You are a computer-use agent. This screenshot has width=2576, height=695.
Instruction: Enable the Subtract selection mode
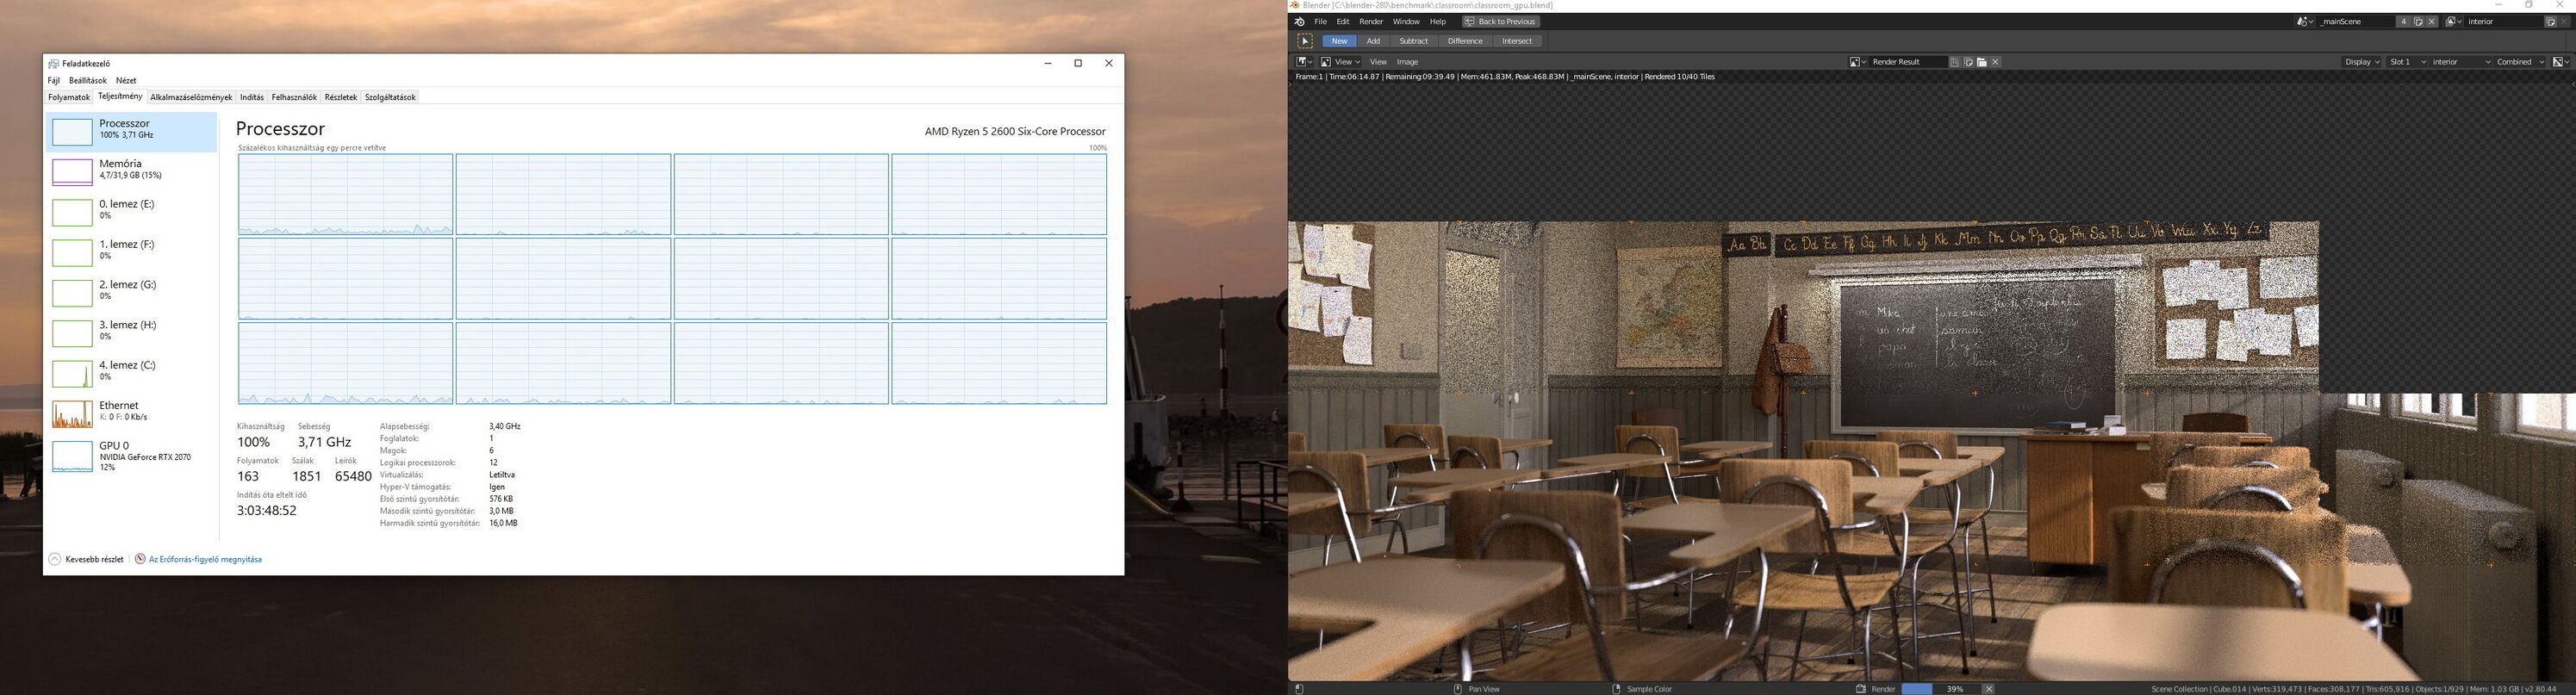click(1413, 41)
